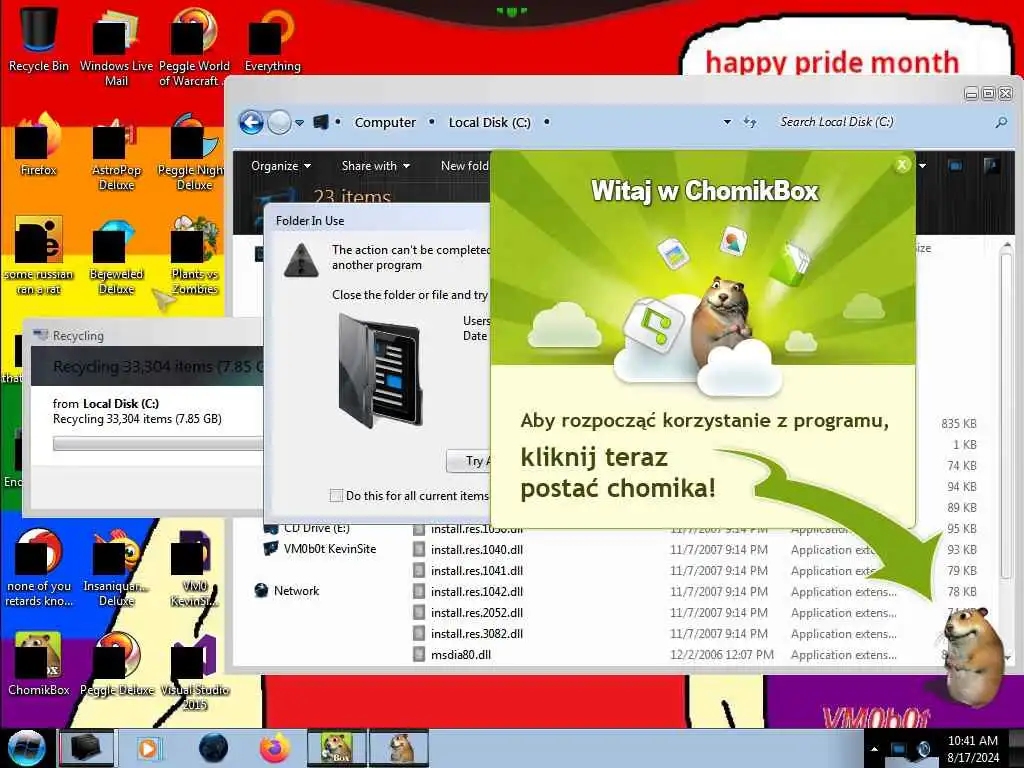Image resolution: width=1024 pixels, height=768 pixels.
Task: Select VM0b0t KevinSite in navigation pane
Action: point(320,549)
